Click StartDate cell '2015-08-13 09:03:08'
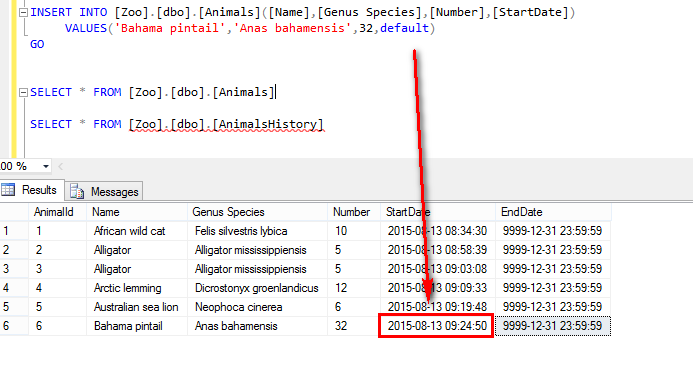This screenshot has height=368, width=693. pyautogui.click(x=438, y=269)
